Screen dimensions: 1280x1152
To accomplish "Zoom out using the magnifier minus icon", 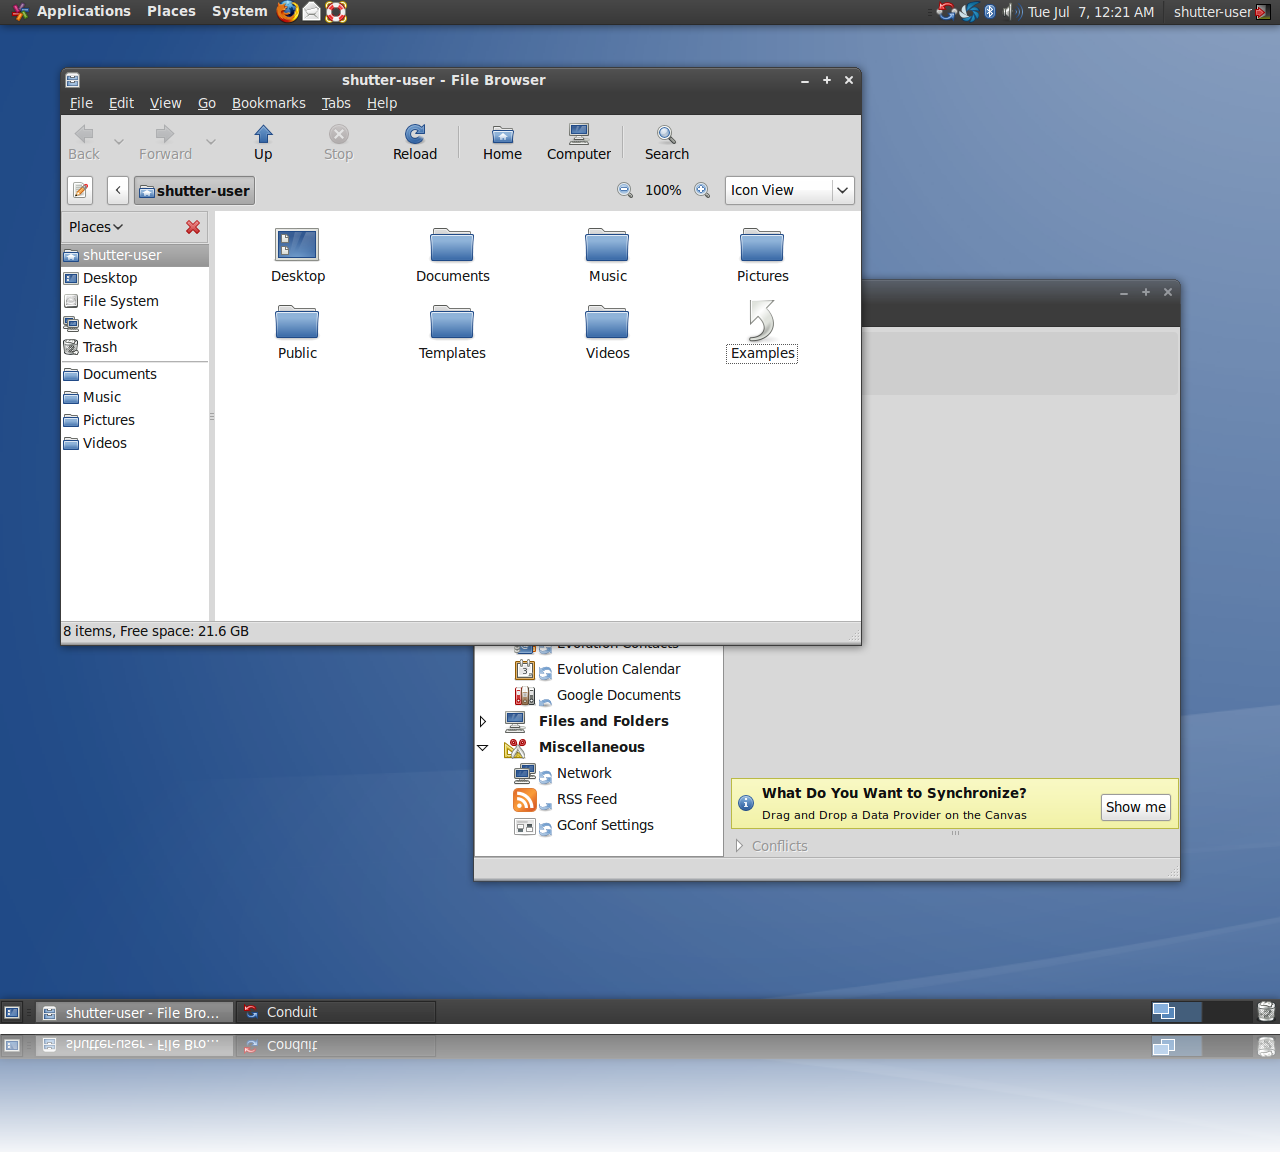I will [x=625, y=190].
